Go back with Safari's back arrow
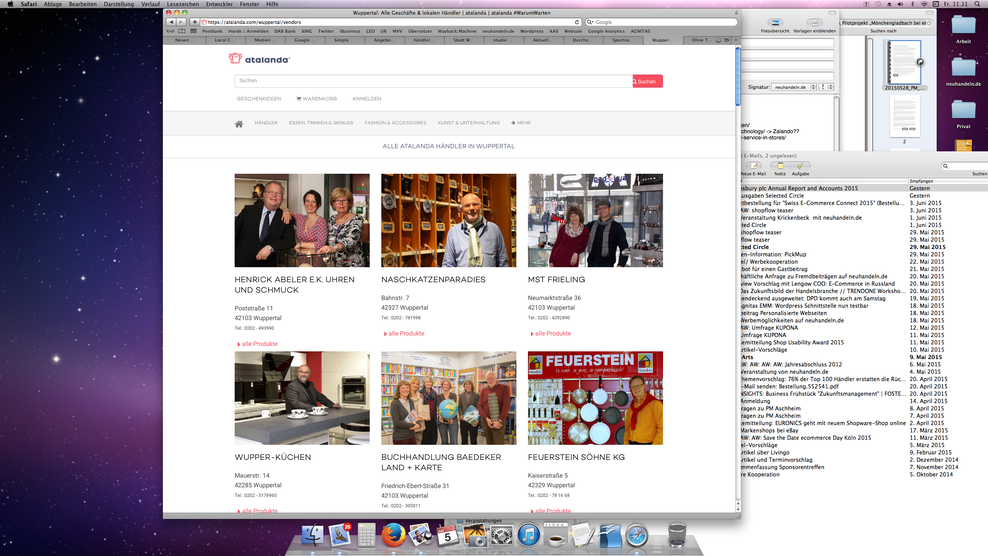 click(x=170, y=22)
